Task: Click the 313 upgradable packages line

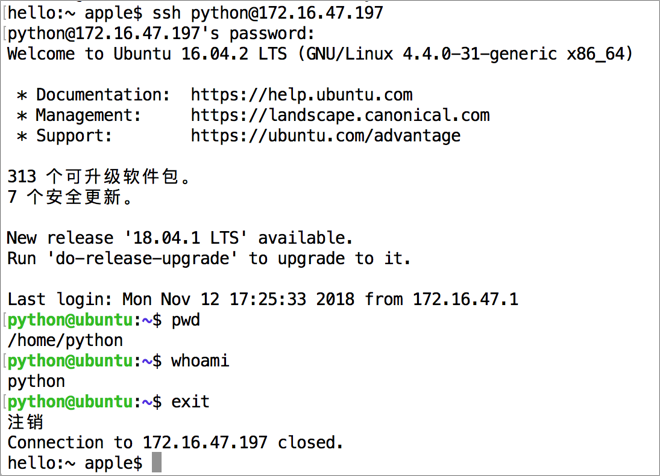Action: pyautogui.click(x=98, y=177)
